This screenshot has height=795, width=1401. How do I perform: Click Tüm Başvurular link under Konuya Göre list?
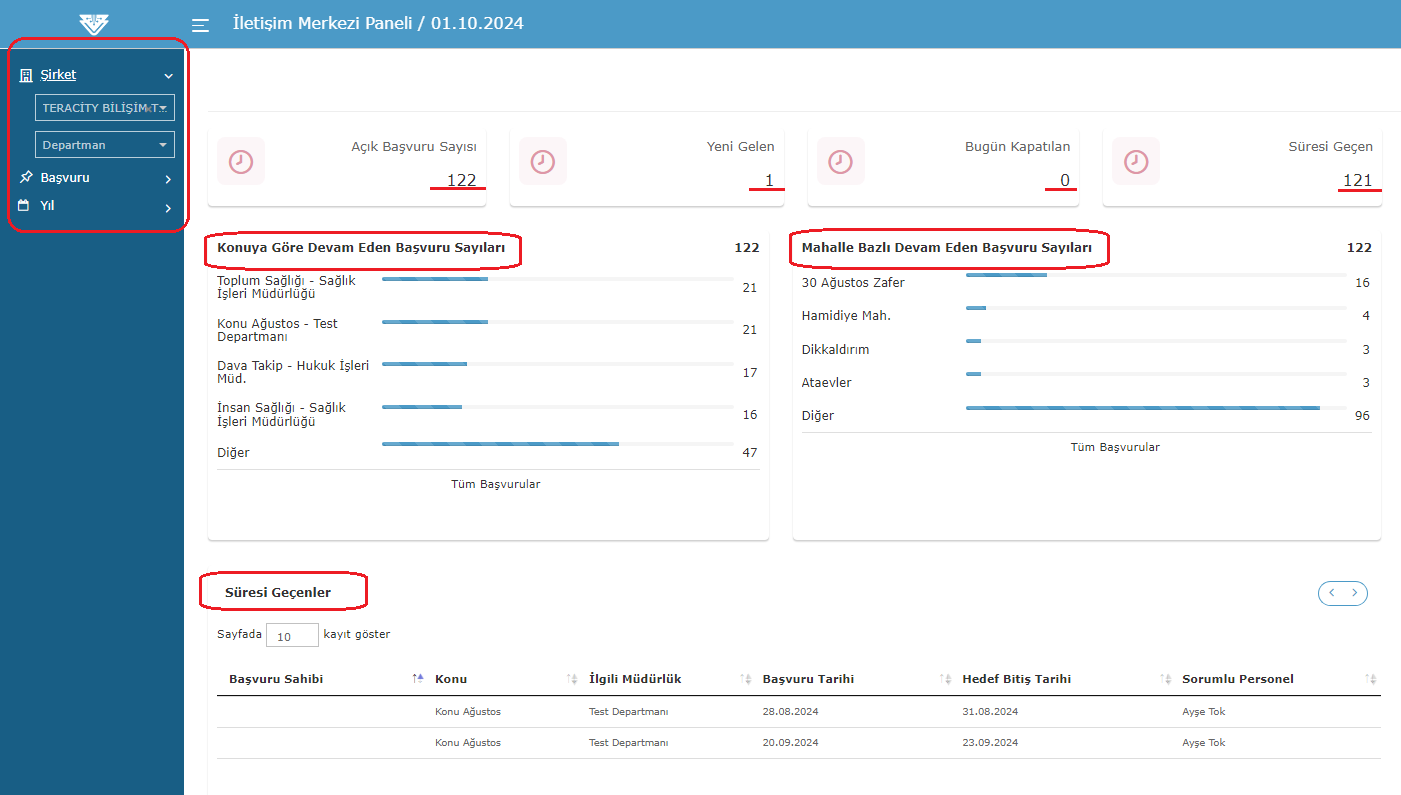[x=495, y=484]
